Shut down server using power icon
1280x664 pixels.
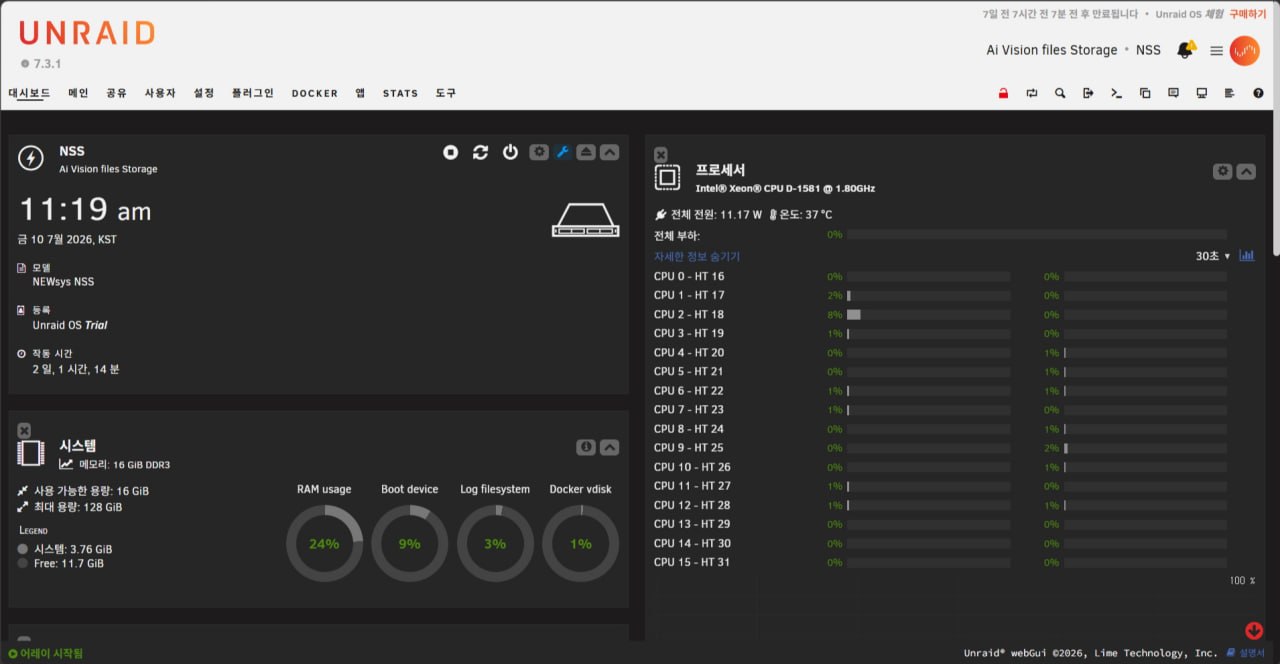510,152
